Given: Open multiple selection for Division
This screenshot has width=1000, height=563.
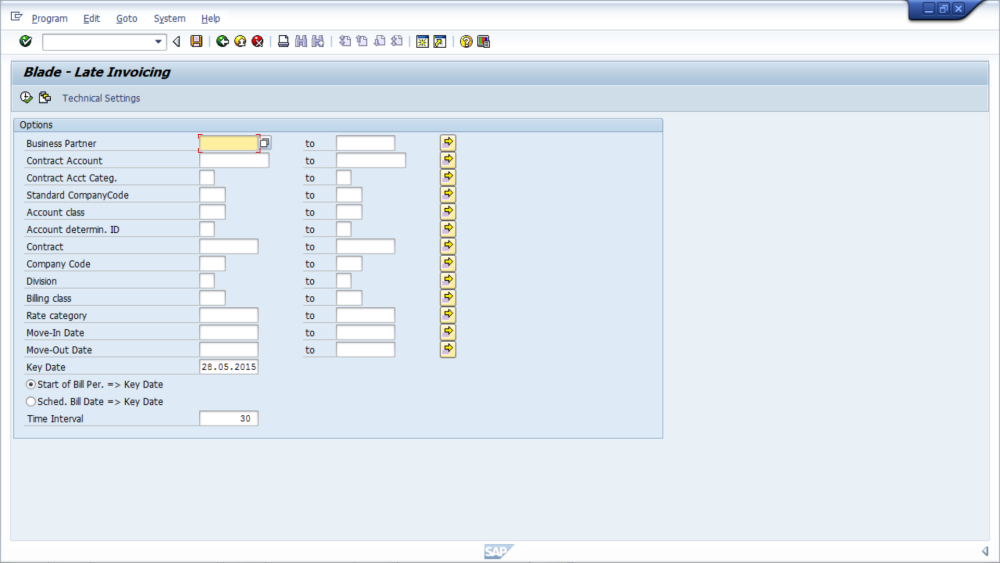Looking at the screenshot, I should tap(448, 280).
